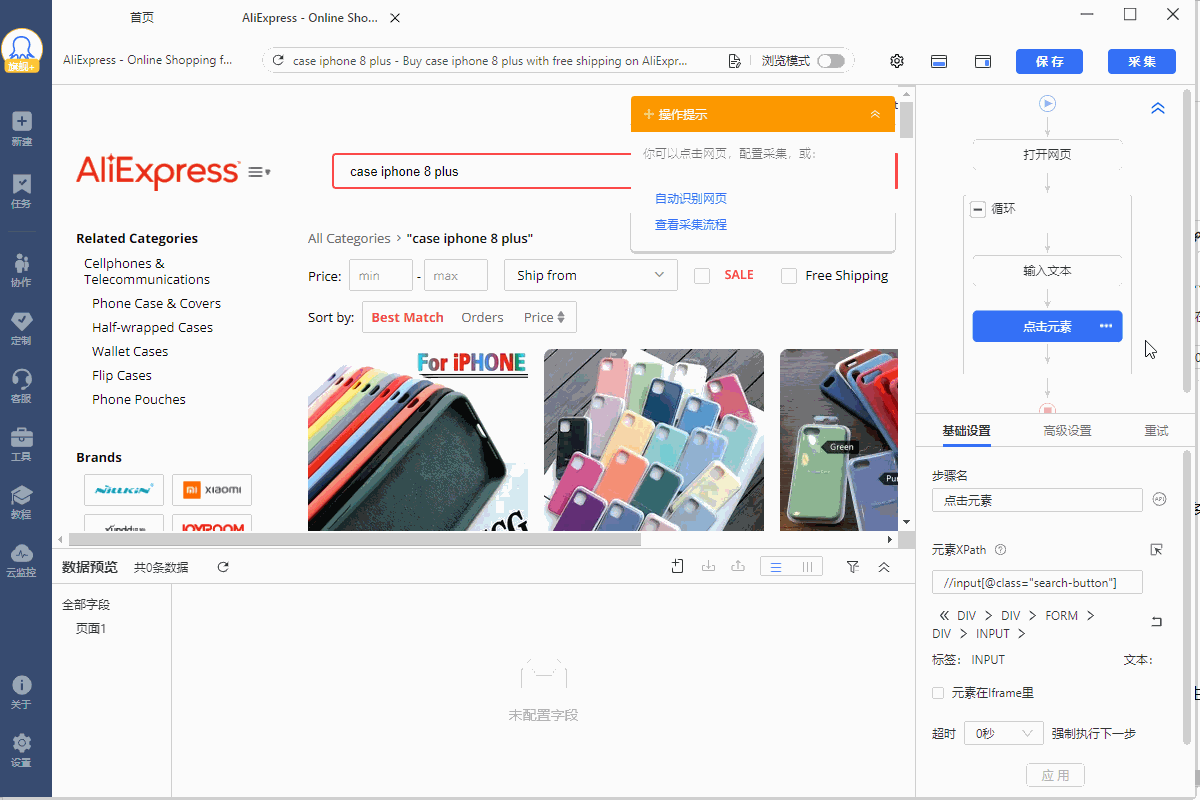Open the 教程 tutorial sidebar icon
Screen dimensions: 1200x800
pos(22,502)
